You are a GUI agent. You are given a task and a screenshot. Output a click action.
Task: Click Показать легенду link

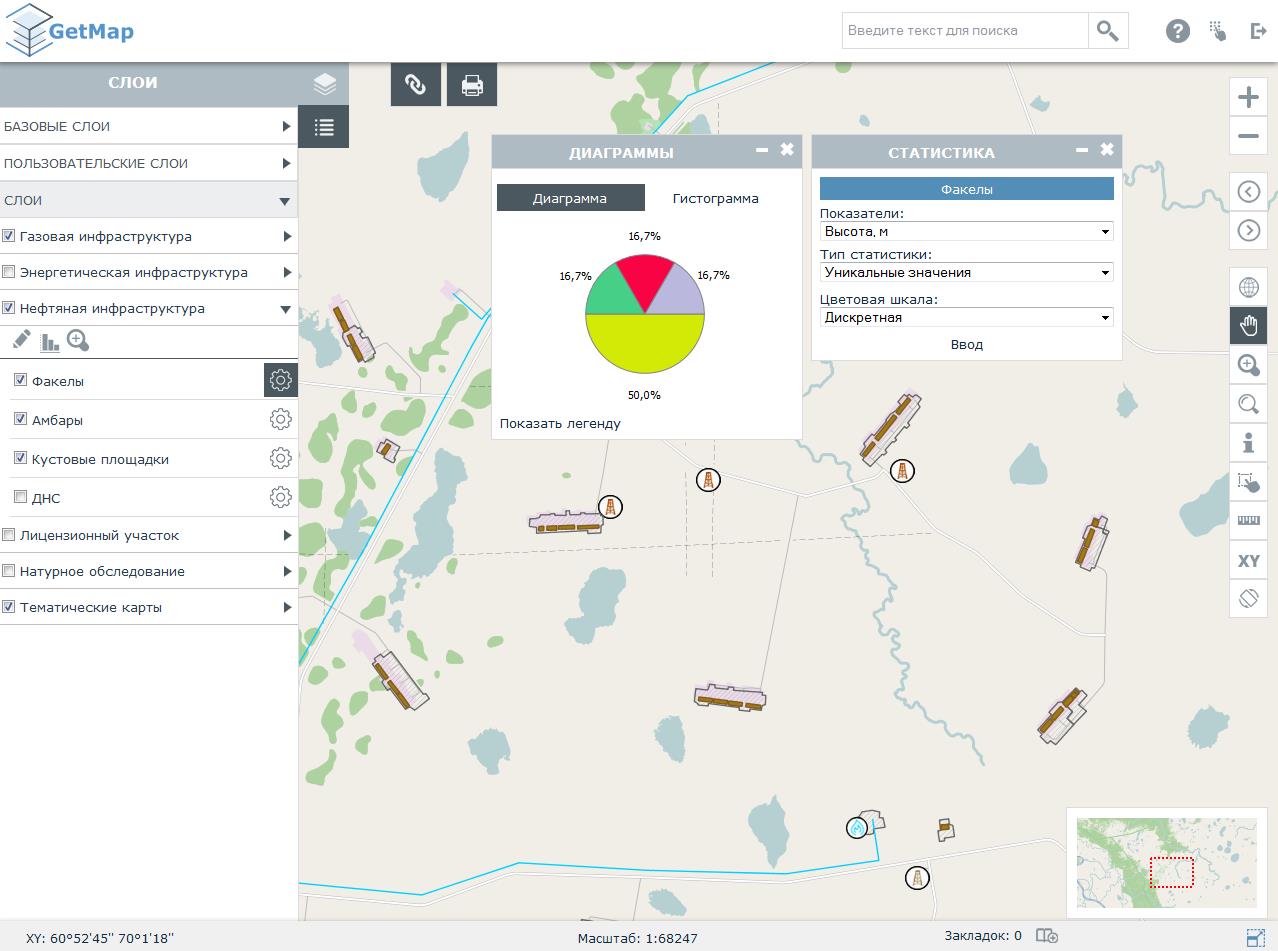click(x=560, y=424)
